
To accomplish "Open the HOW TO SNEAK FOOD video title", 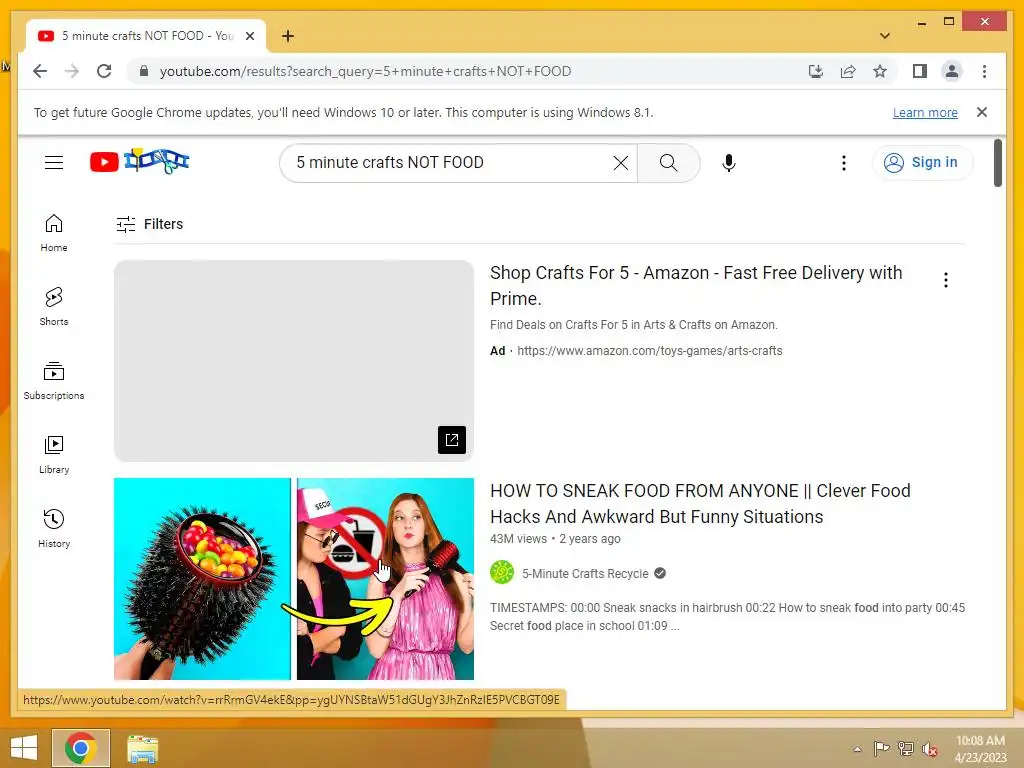I will point(700,504).
